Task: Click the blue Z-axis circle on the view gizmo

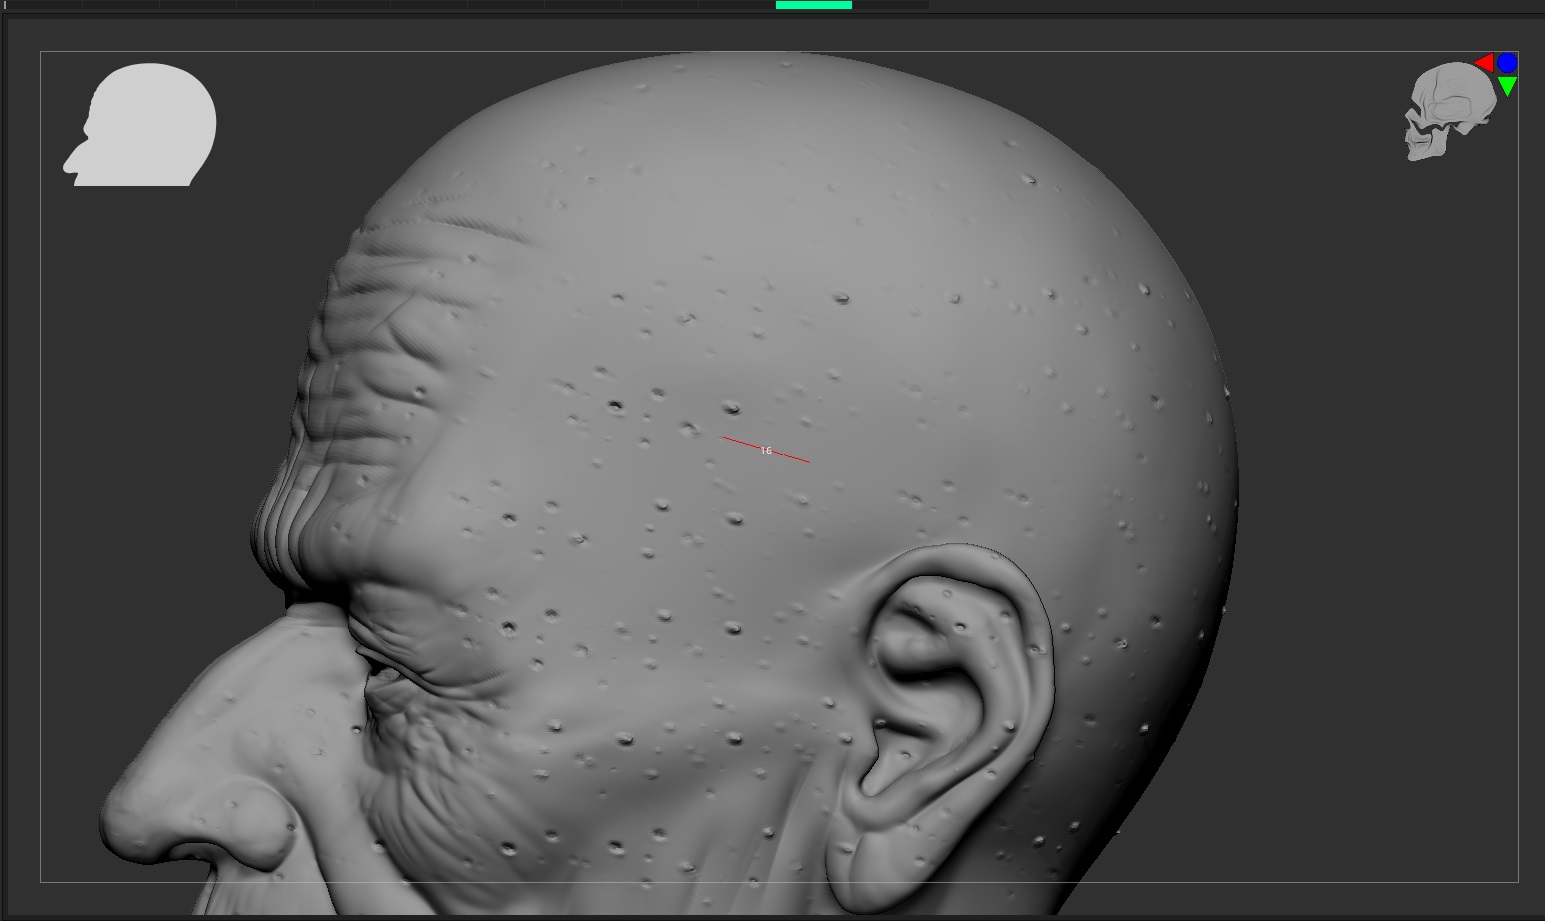Action: pos(1507,63)
